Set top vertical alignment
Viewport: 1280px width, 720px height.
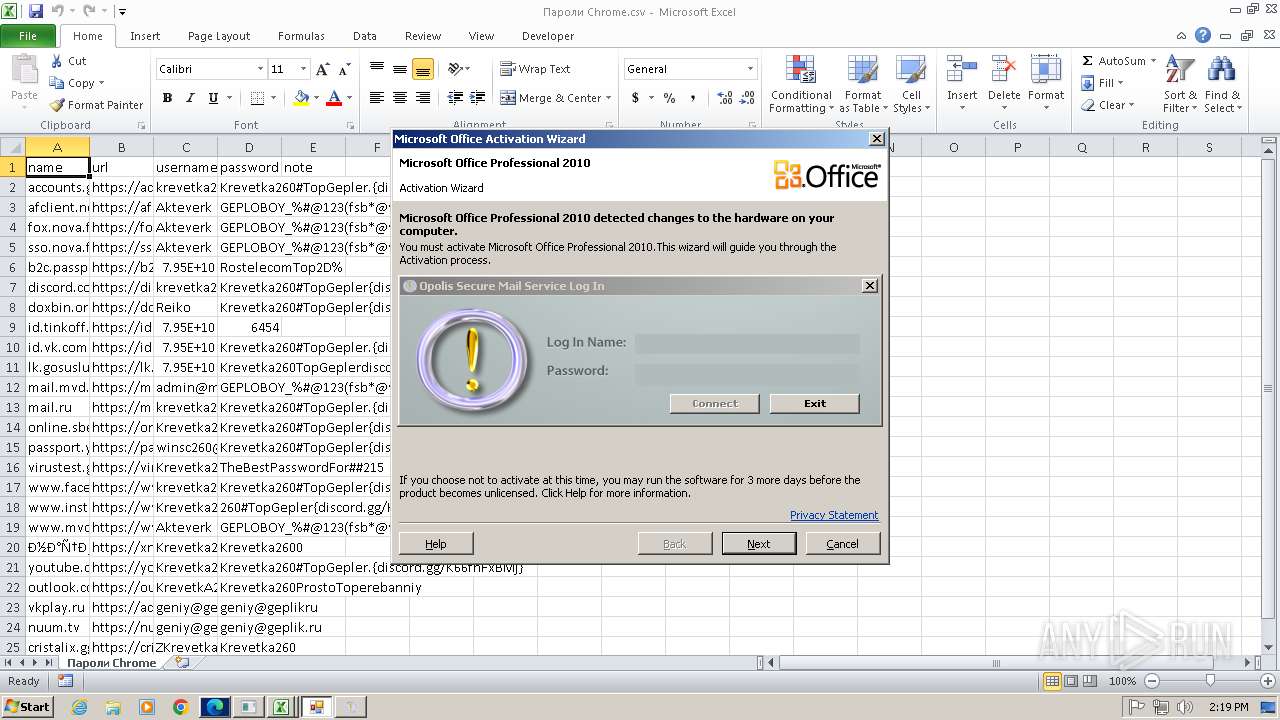tap(377, 69)
